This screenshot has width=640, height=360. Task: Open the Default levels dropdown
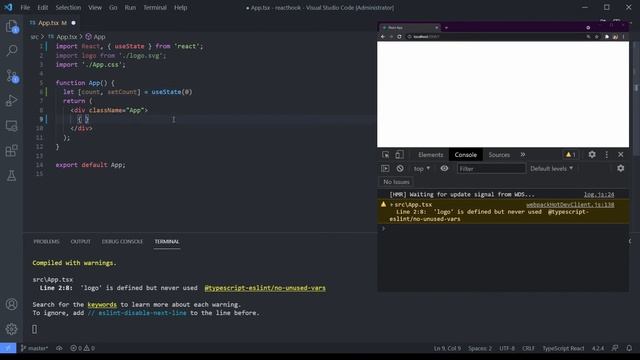[x=551, y=169]
